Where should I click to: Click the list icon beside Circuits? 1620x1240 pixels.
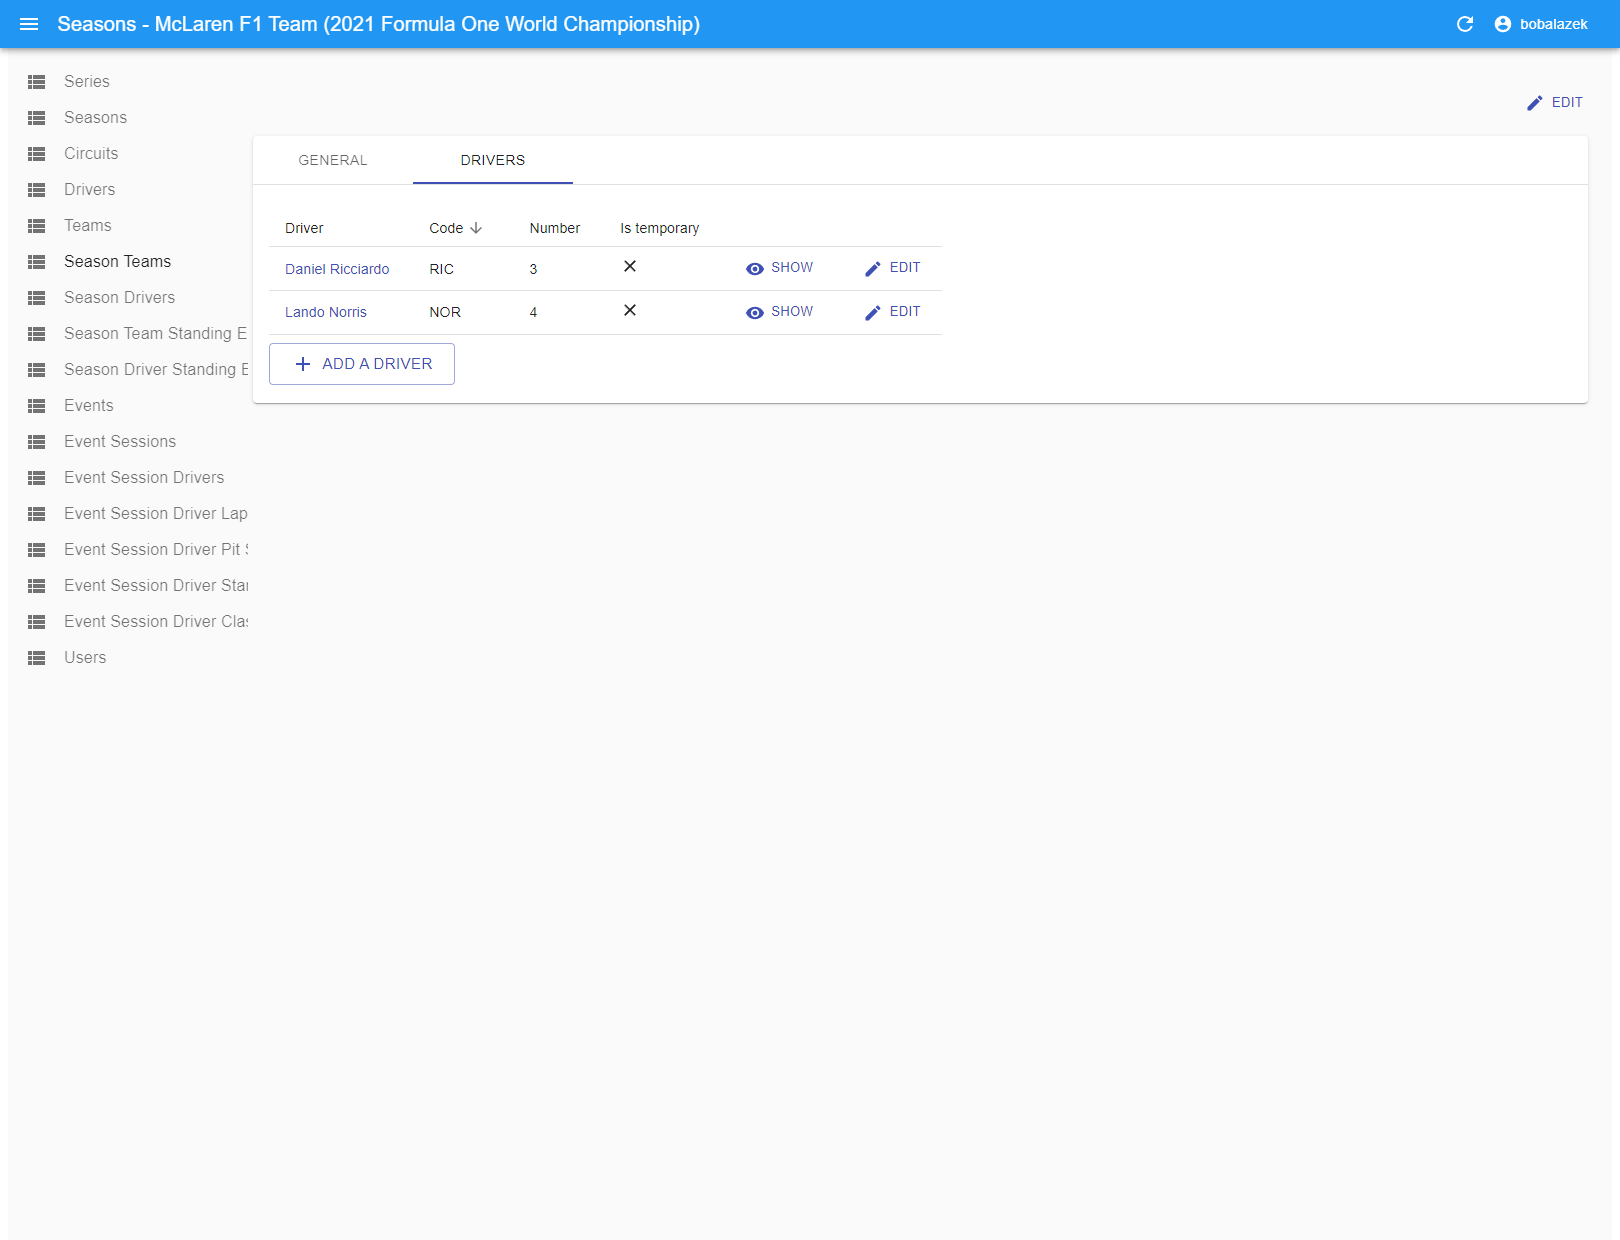[x=37, y=154]
